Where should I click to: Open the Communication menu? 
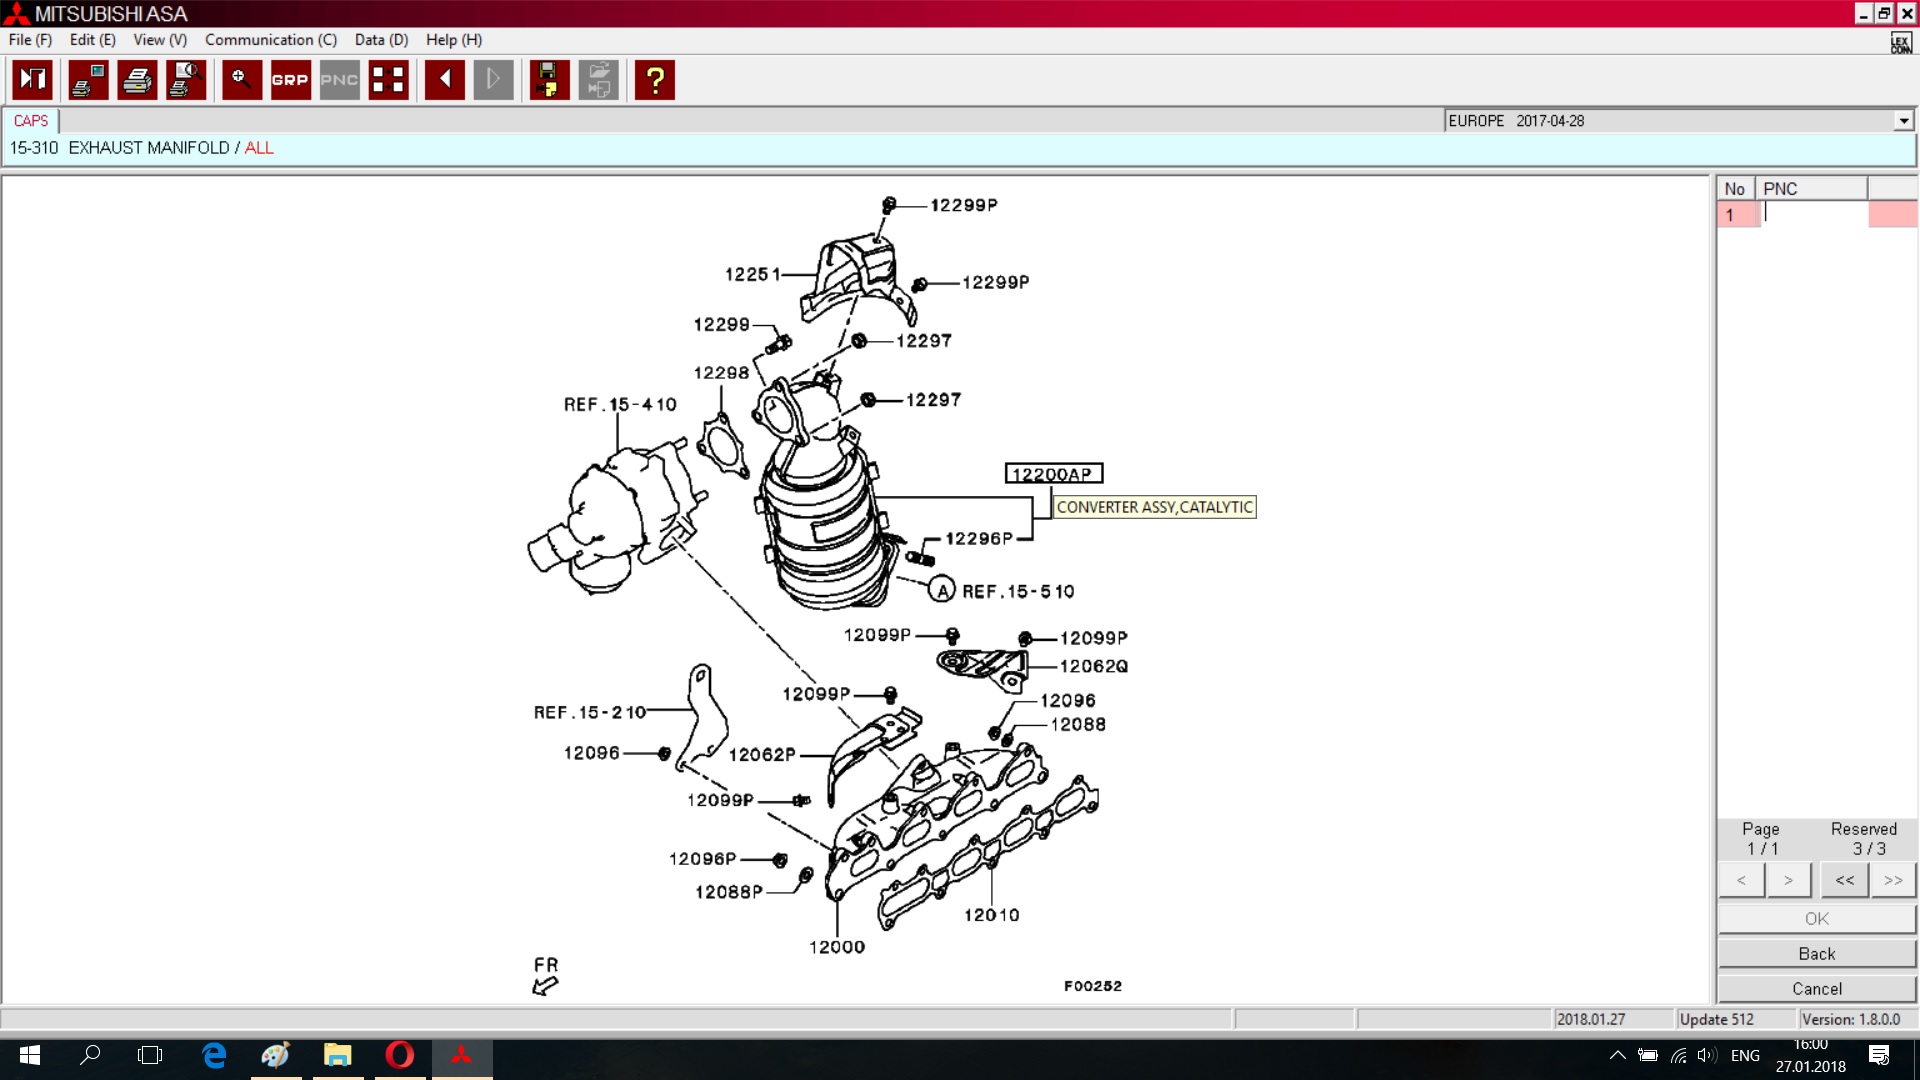tap(270, 40)
